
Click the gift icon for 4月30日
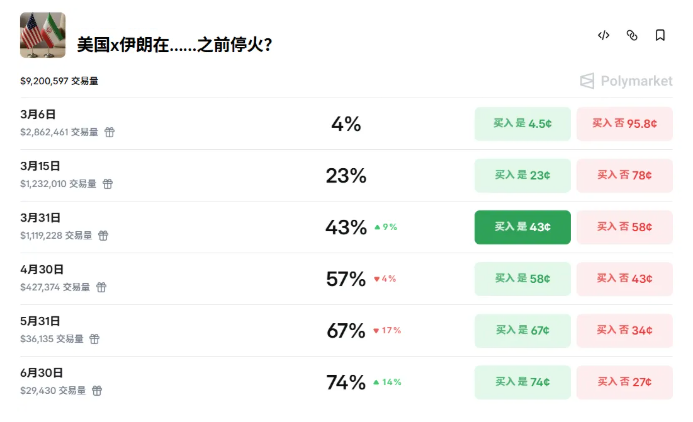click(x=101, y=287)
